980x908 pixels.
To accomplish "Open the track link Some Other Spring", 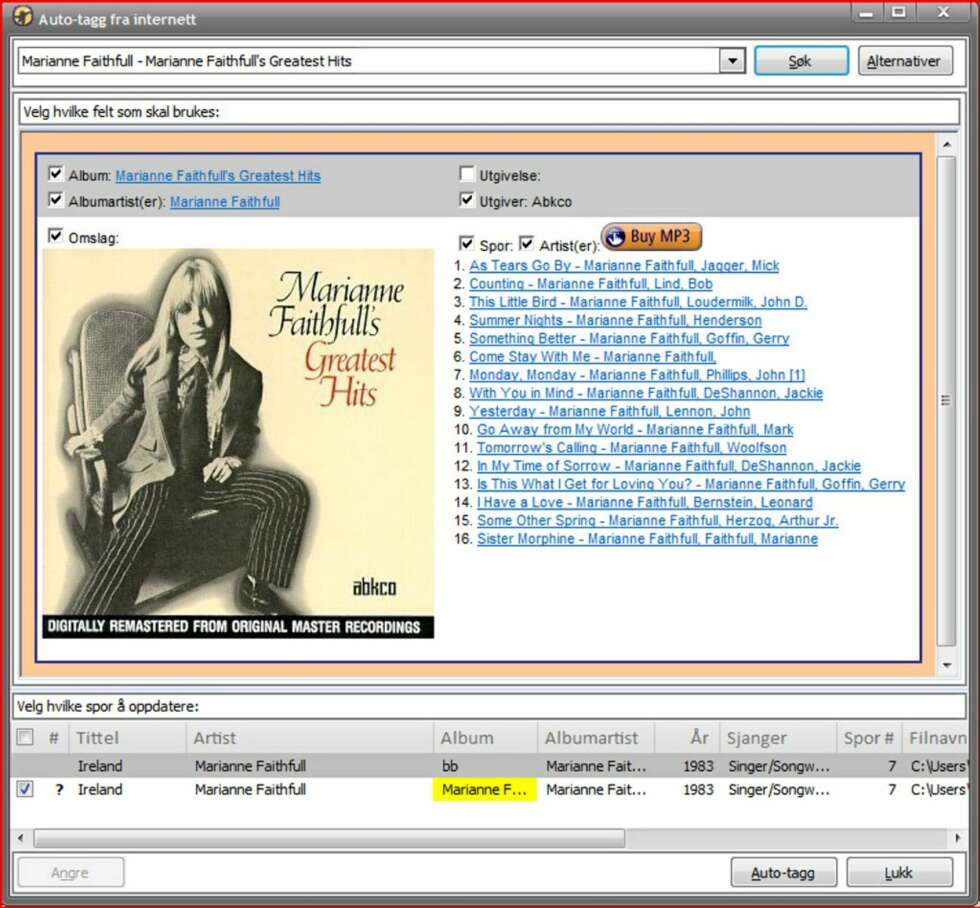I will point(658,520).
